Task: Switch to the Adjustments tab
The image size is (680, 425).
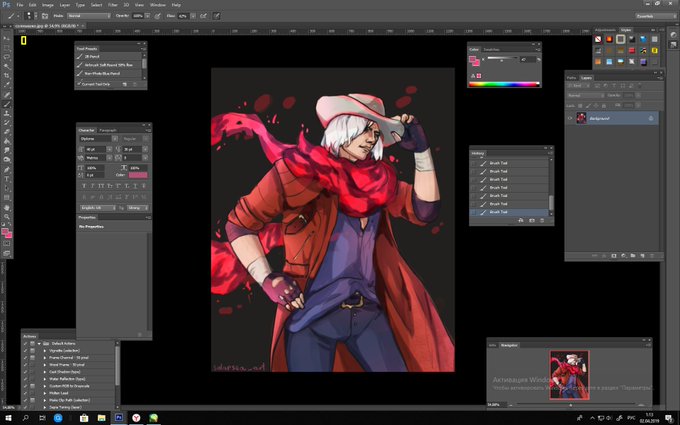Action: [605, 30]
